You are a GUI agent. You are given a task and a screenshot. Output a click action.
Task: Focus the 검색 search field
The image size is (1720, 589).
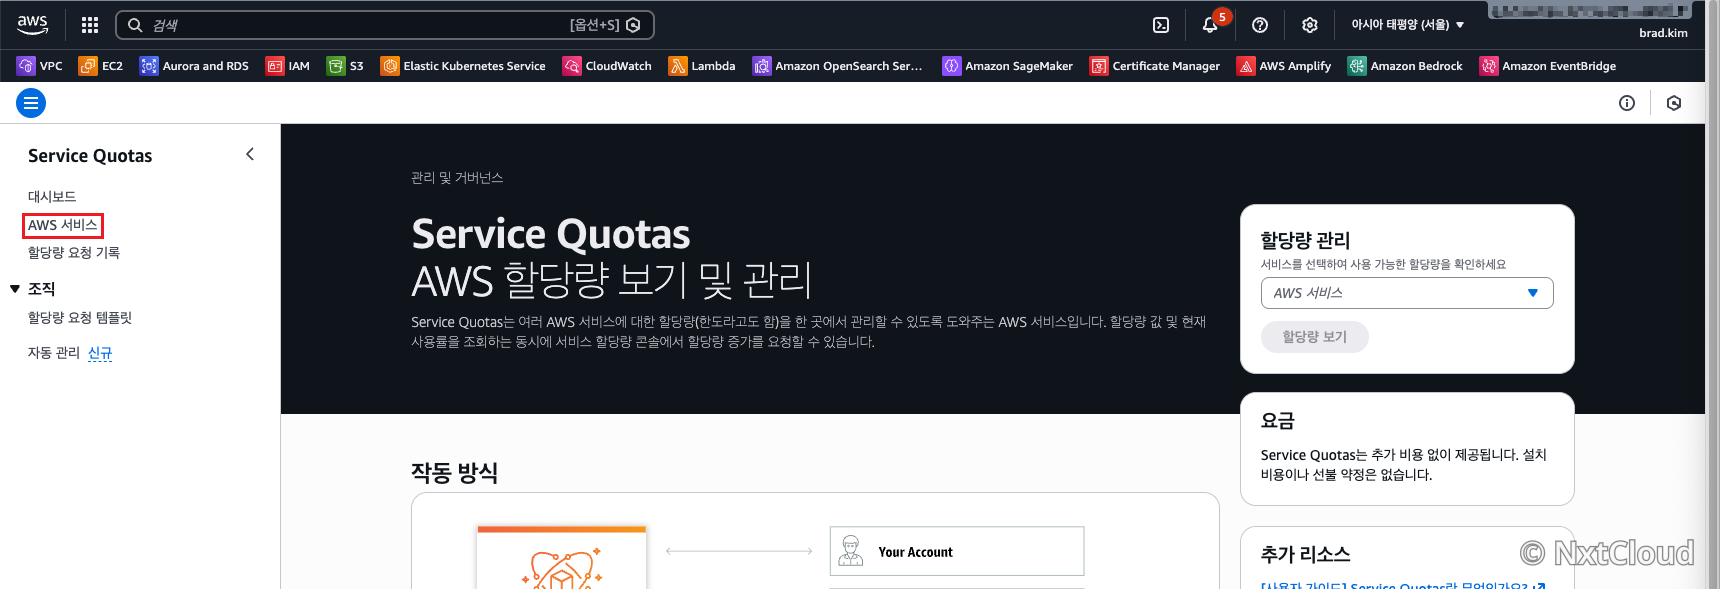click(385, 25)
